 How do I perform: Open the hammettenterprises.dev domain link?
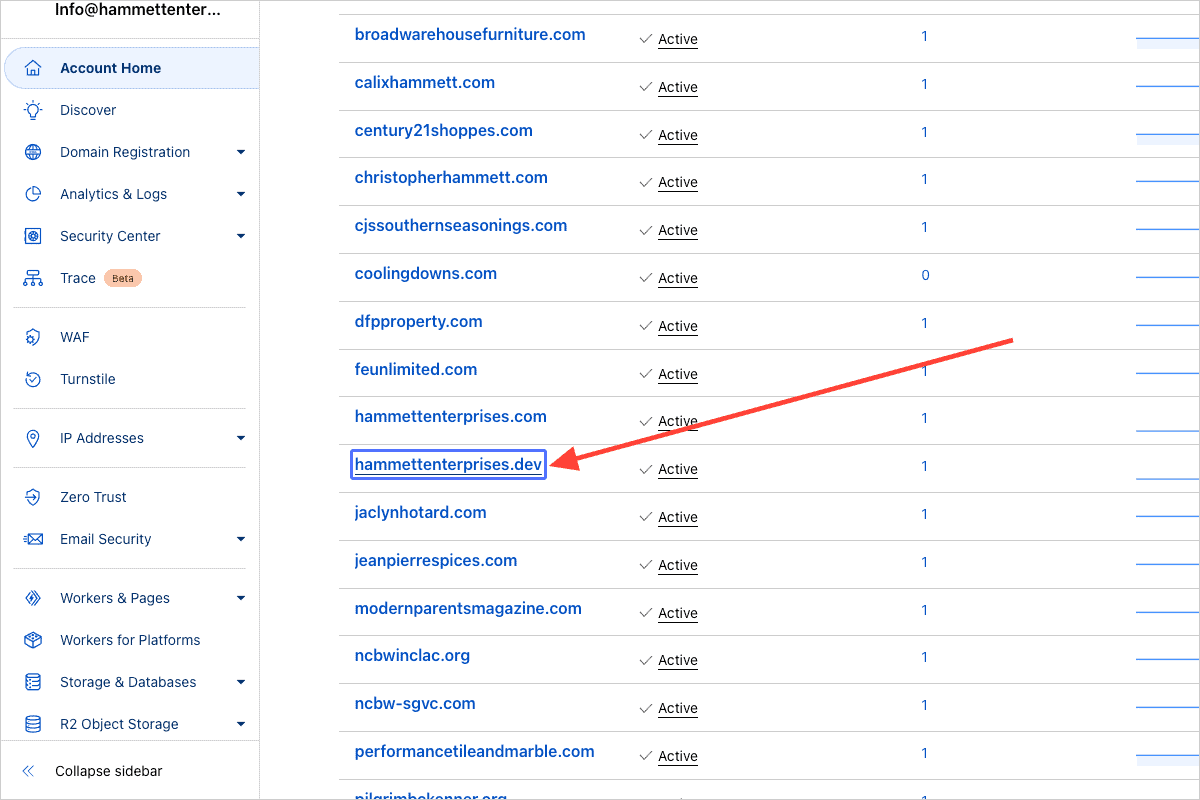(x=448, y=464)
